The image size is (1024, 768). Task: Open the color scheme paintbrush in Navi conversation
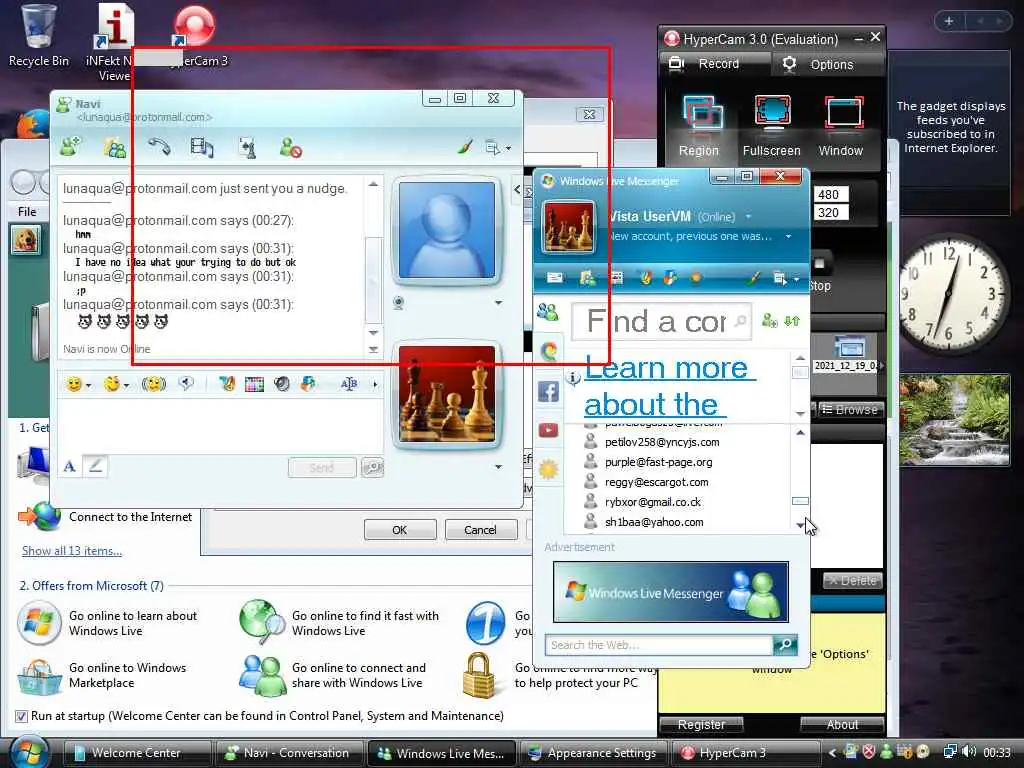[x=464, y=148]
